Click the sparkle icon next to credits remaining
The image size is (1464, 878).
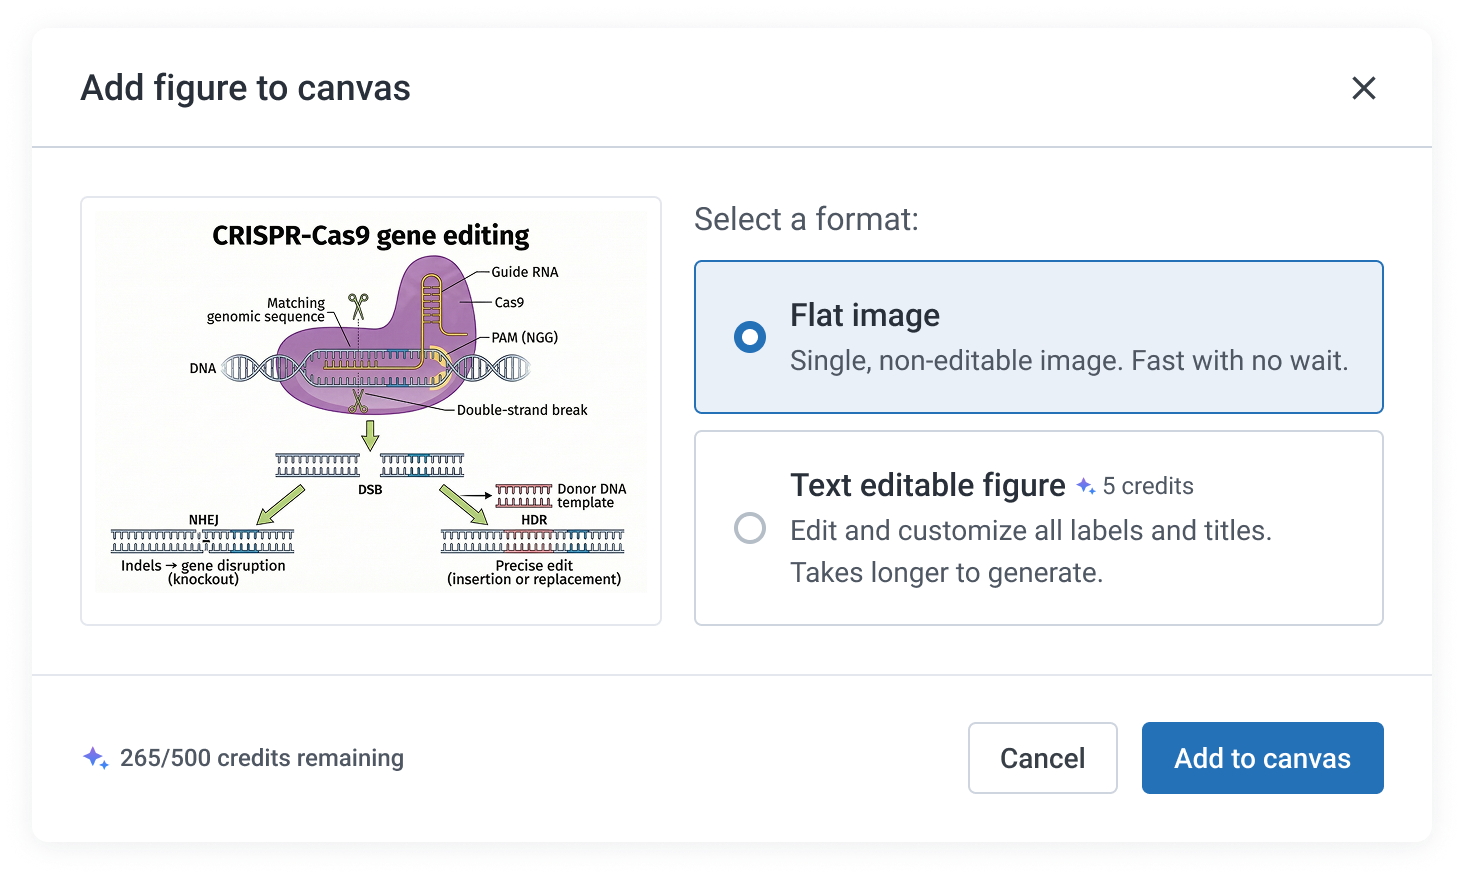[94, 758]
